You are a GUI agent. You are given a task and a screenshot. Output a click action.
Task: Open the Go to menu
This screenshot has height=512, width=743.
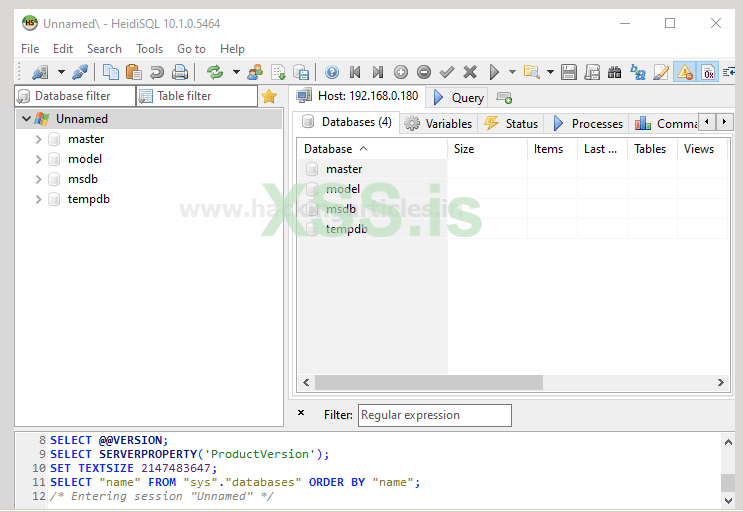[x=191, y=49]
